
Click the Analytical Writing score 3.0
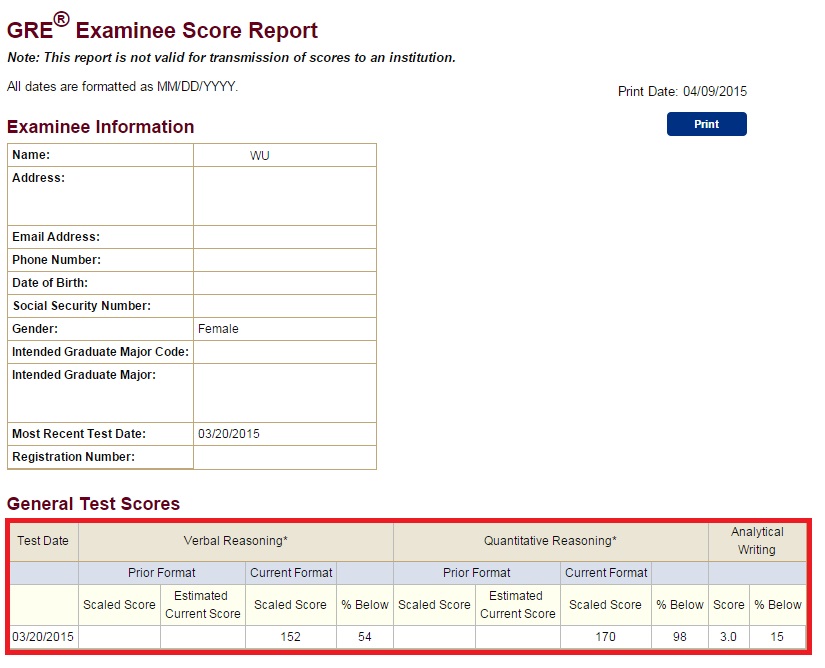click(x=728, y=637)
